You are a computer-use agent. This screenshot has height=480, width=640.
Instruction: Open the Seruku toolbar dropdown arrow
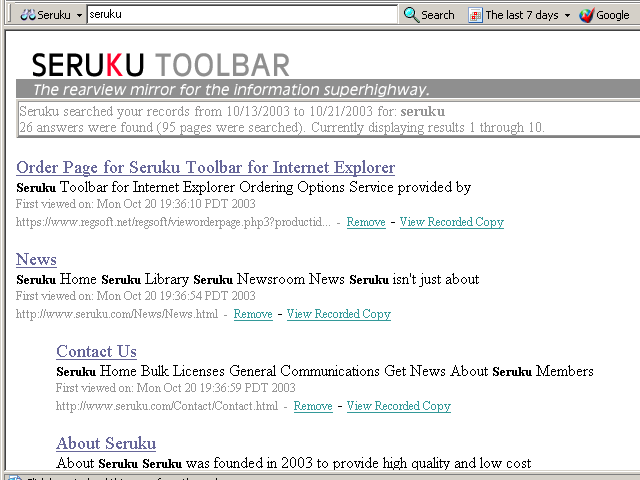coord(79,16)
